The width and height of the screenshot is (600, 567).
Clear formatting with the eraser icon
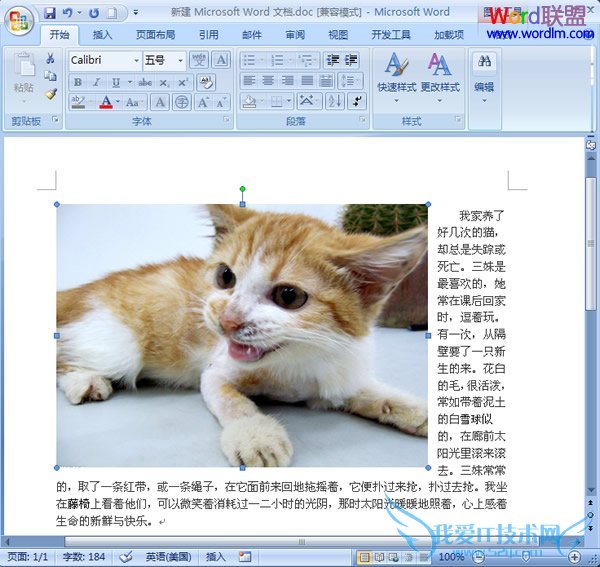[206, 82]
